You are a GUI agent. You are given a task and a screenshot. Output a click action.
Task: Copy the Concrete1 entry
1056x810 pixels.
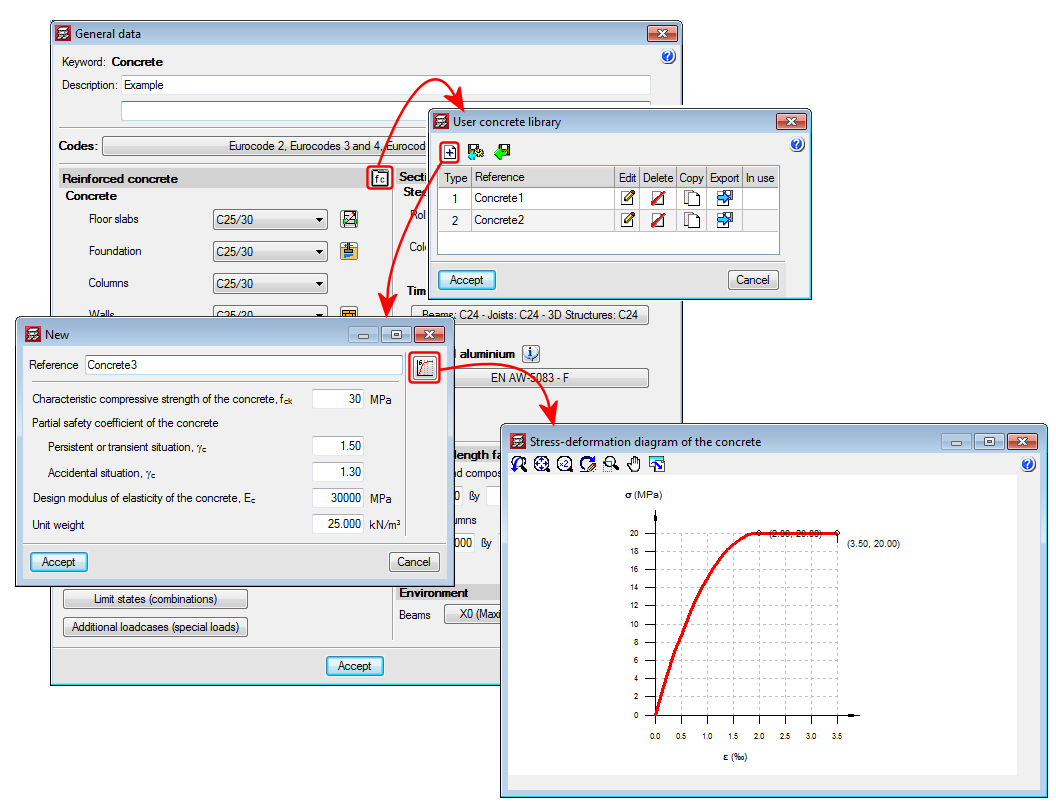pos(691,198)
